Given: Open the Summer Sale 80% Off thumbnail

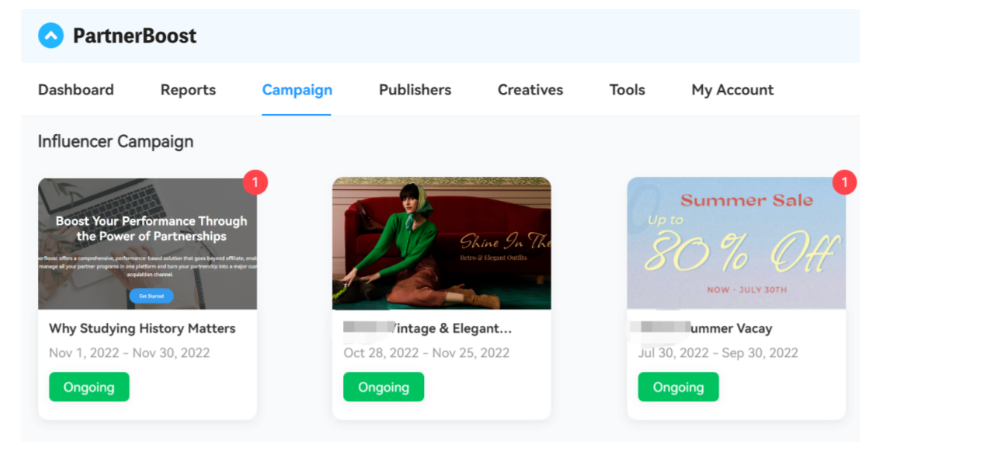Looking at the screenshot, I should pyautogui.click(x=737, y=243).
